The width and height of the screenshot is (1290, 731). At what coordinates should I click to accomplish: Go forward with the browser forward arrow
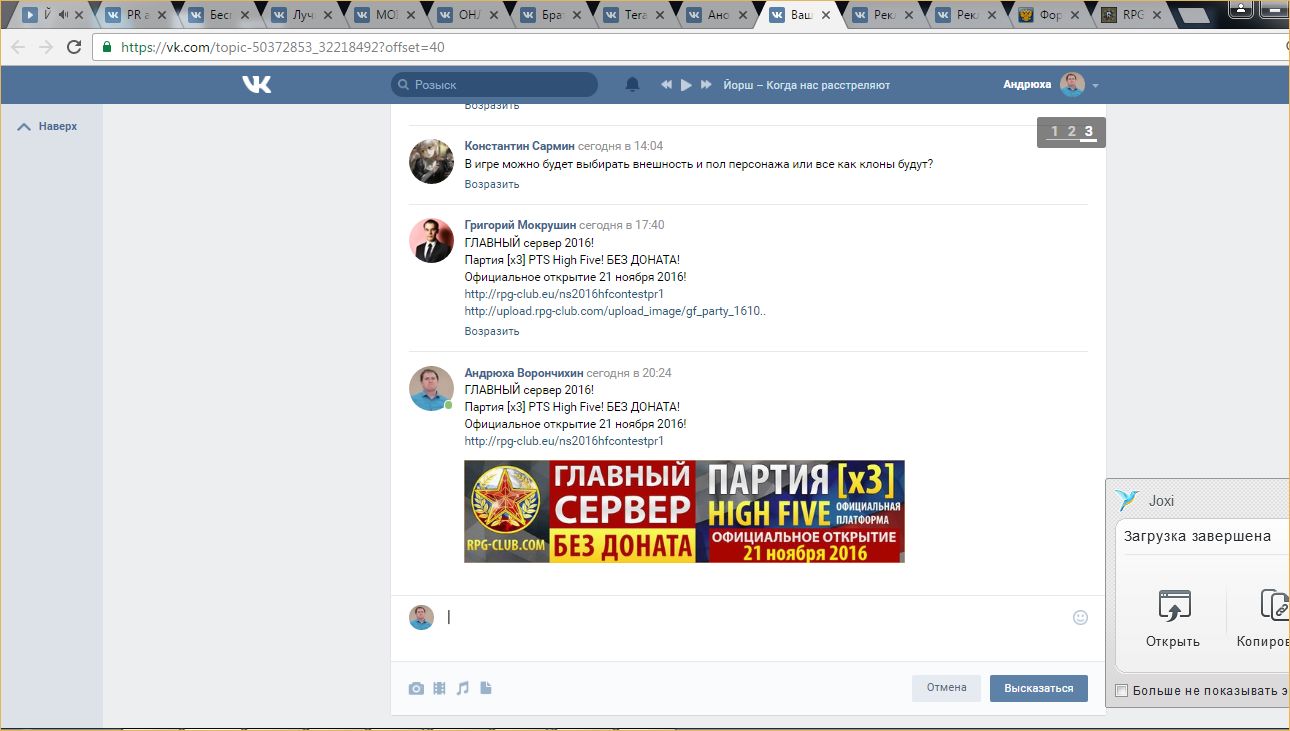pyautogui.click(x=45, y=47)
